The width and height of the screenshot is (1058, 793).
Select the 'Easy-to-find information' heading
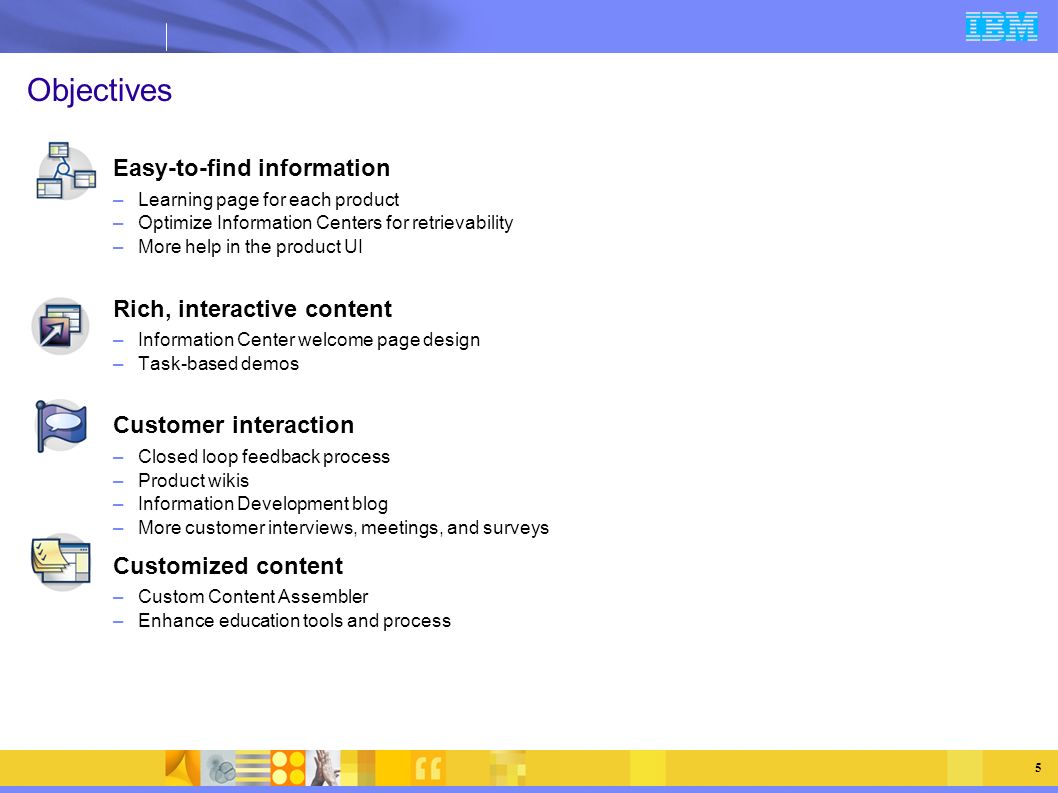[252, 168]
